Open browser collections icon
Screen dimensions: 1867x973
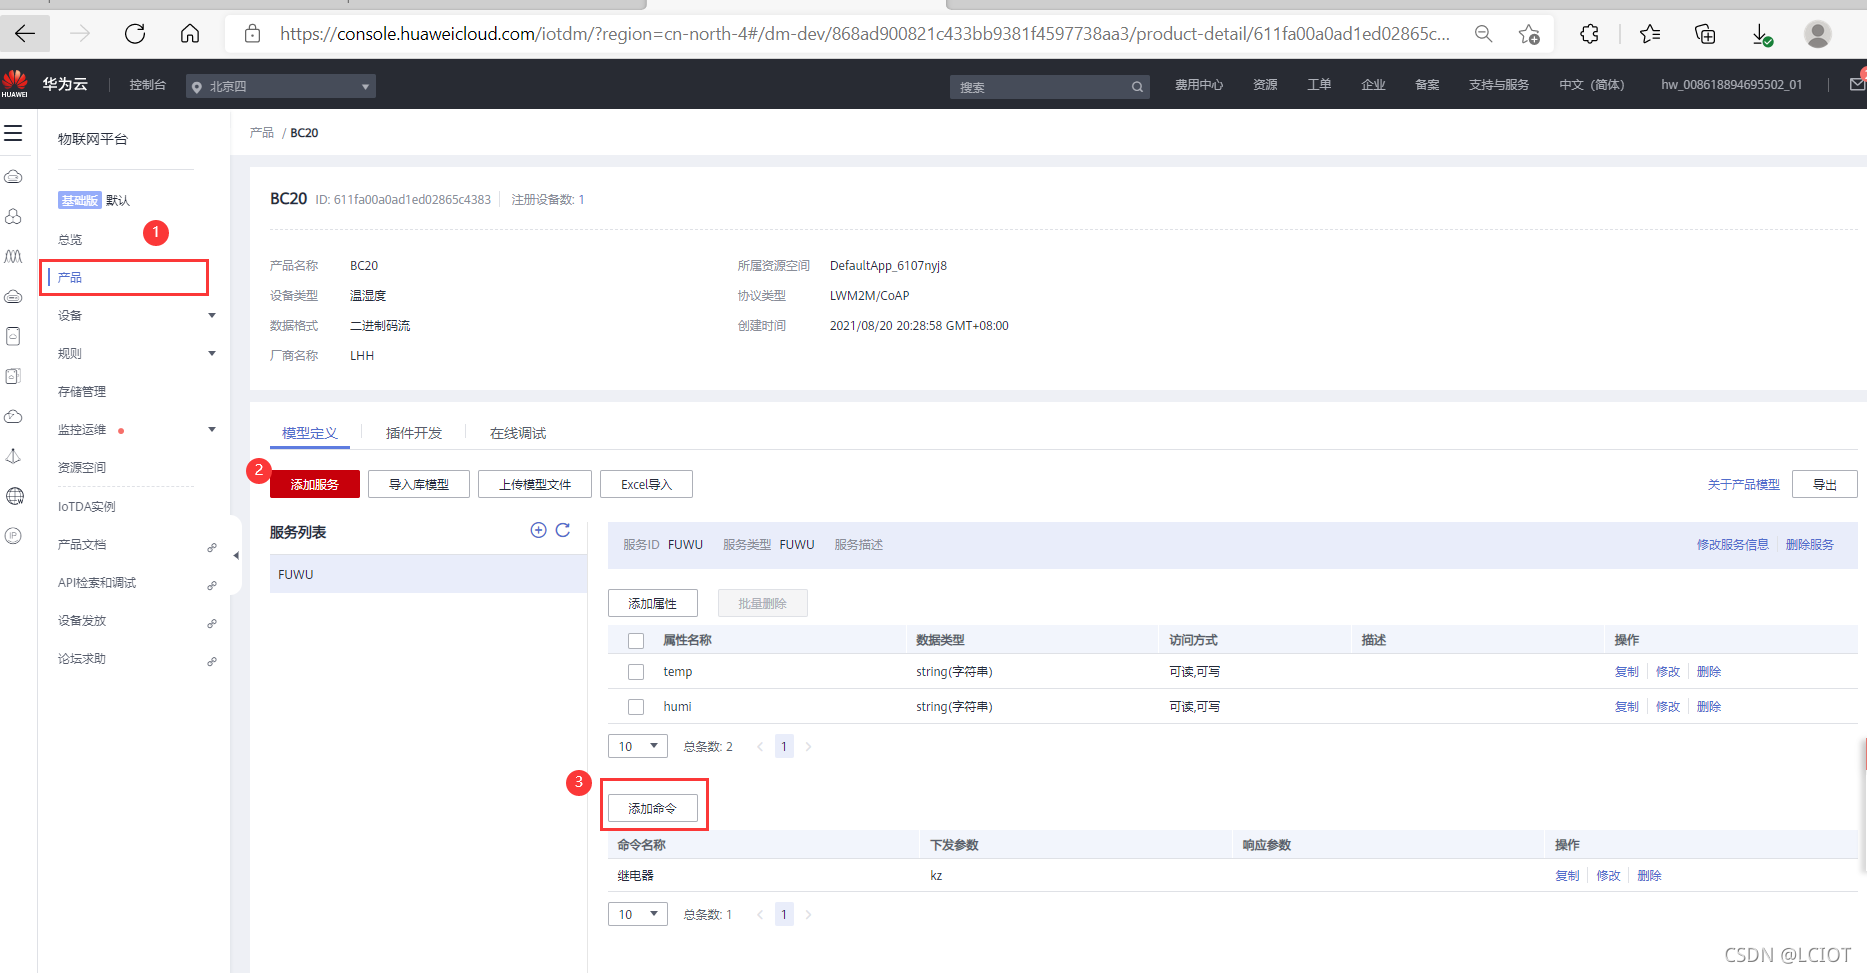click(x=1705, y=34)
